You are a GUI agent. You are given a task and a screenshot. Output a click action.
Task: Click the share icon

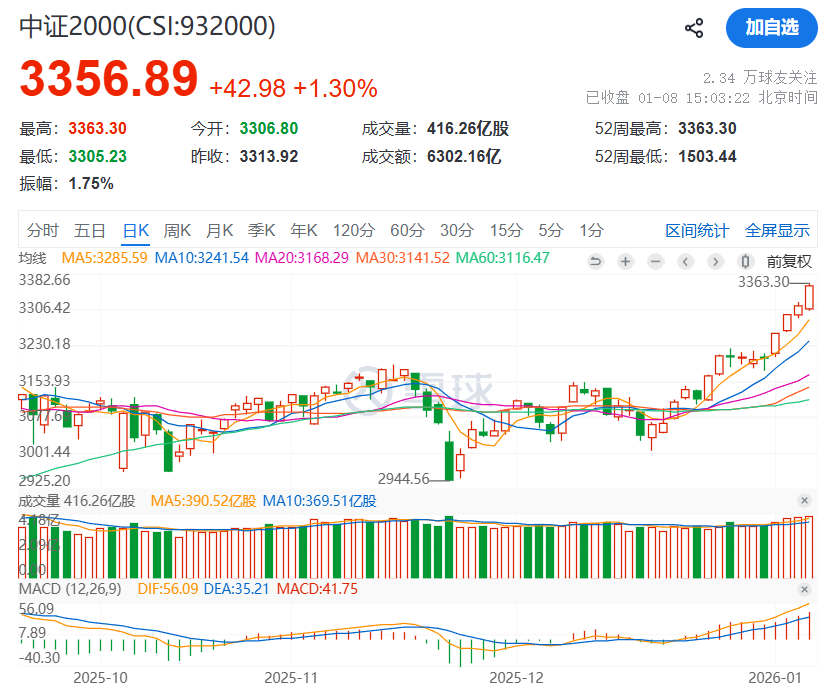[694, 28]
